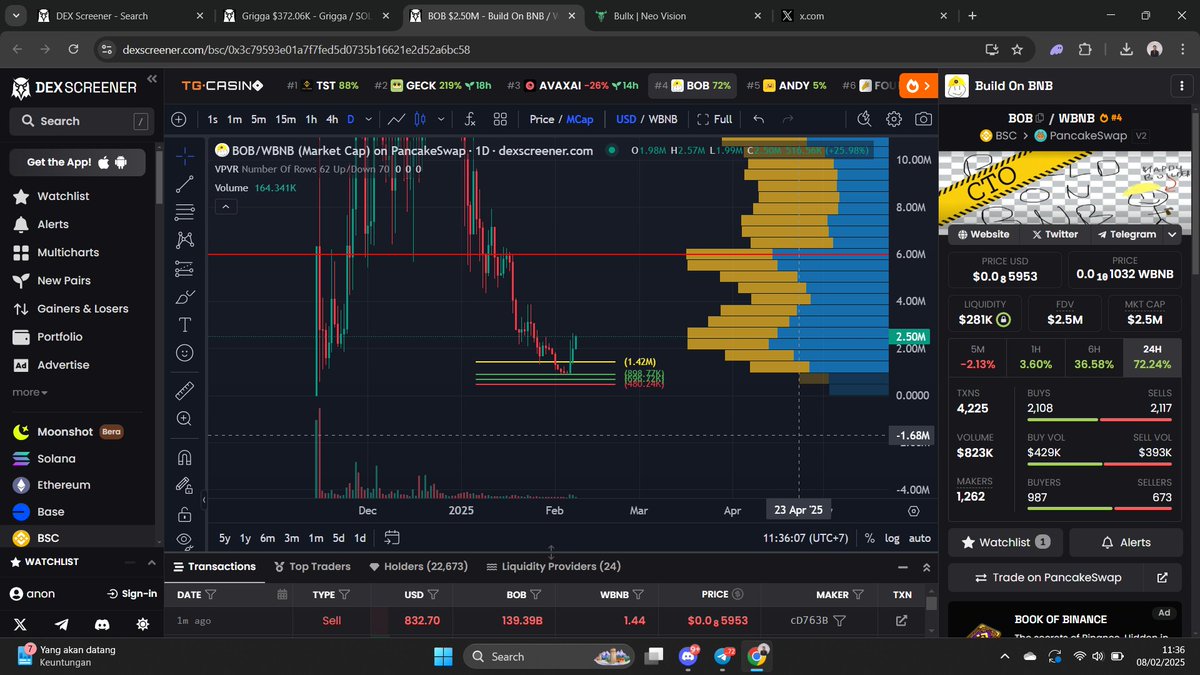The width and height of the screenshot is (1200, 675).
Task: Click the DEX Screener search field
Action: (80, 121)
